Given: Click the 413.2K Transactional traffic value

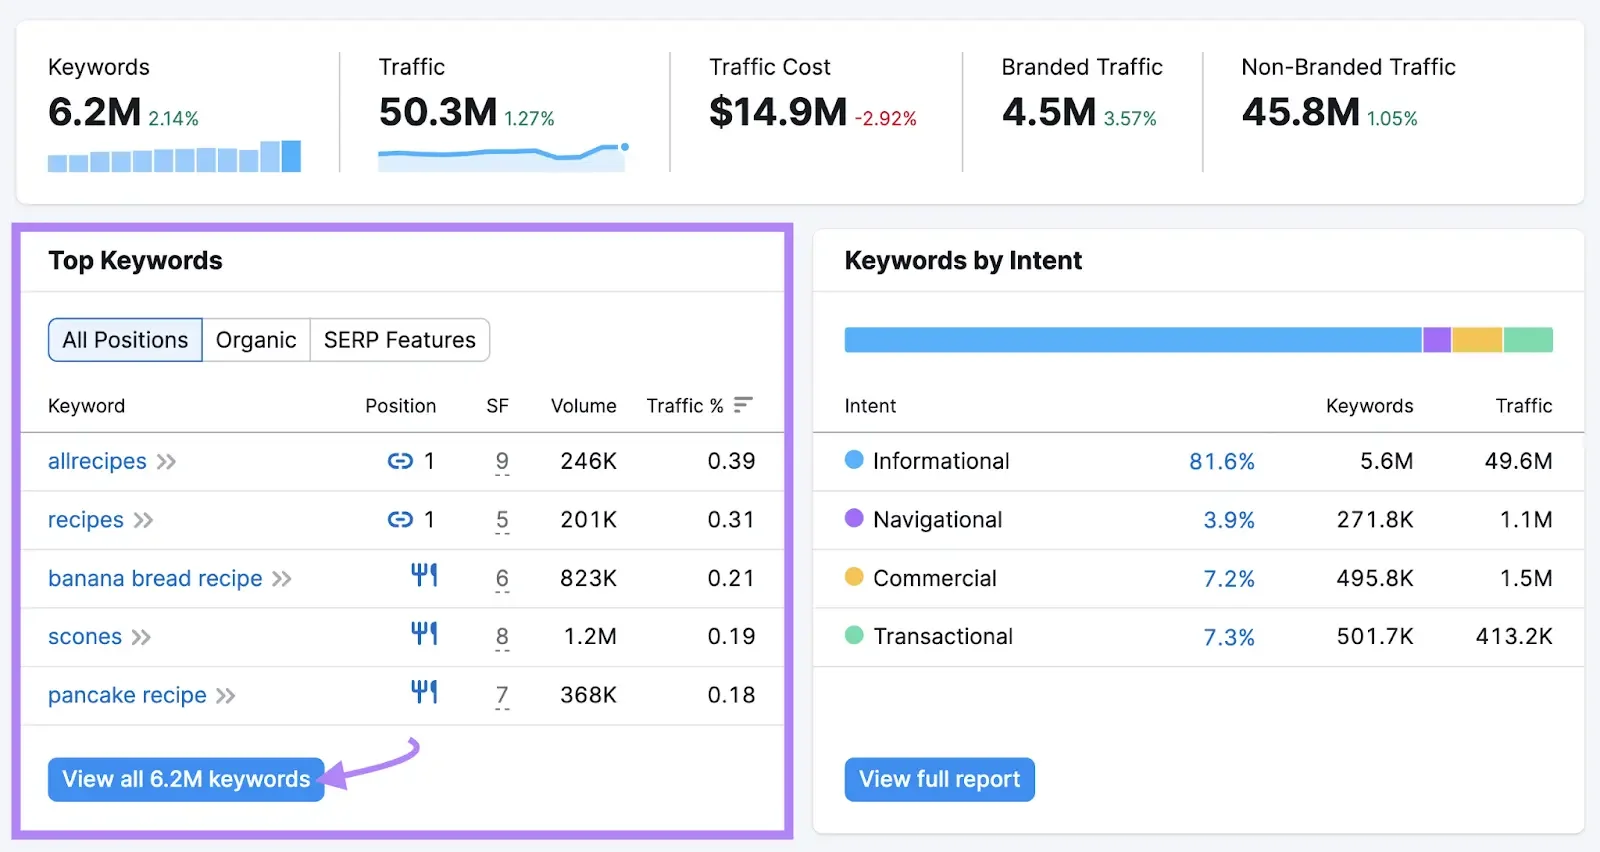Looking at the screenshot, I should [1514, 637].
